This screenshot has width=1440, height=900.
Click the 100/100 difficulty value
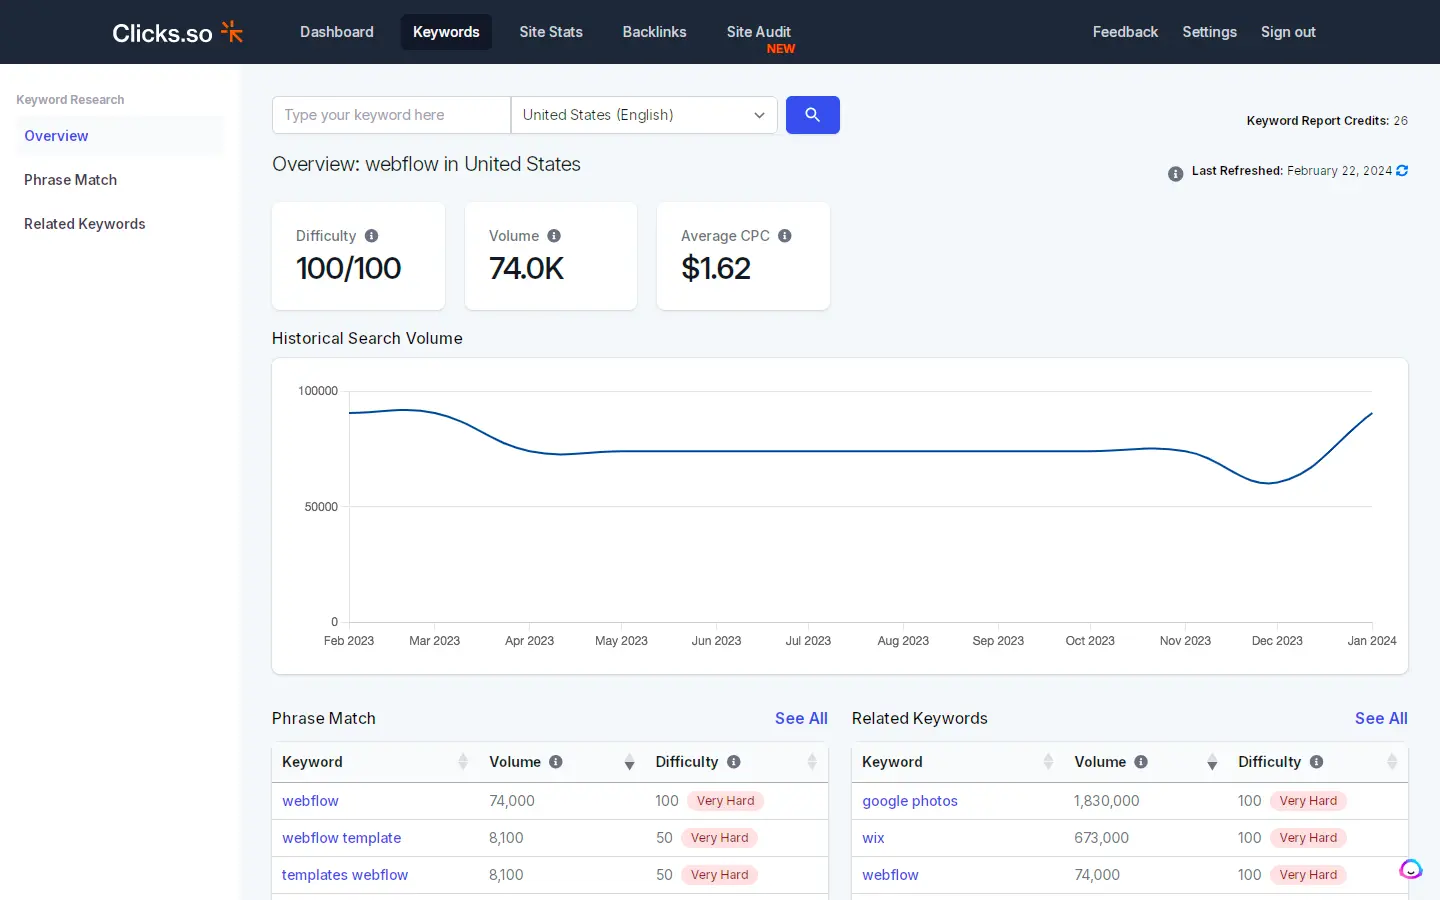[348, 268]
